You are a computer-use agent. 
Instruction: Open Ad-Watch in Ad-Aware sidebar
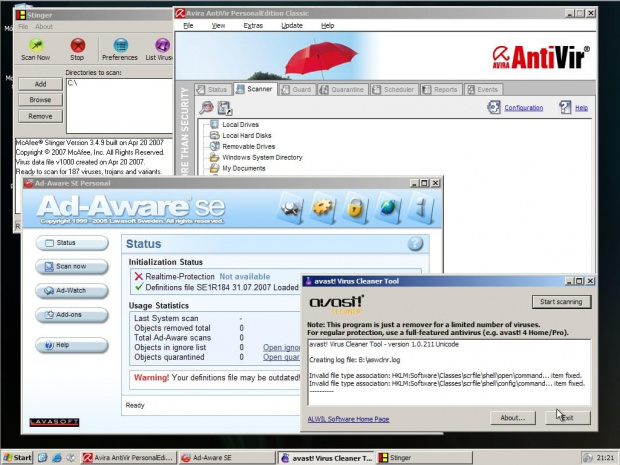[x=72, y=291]
